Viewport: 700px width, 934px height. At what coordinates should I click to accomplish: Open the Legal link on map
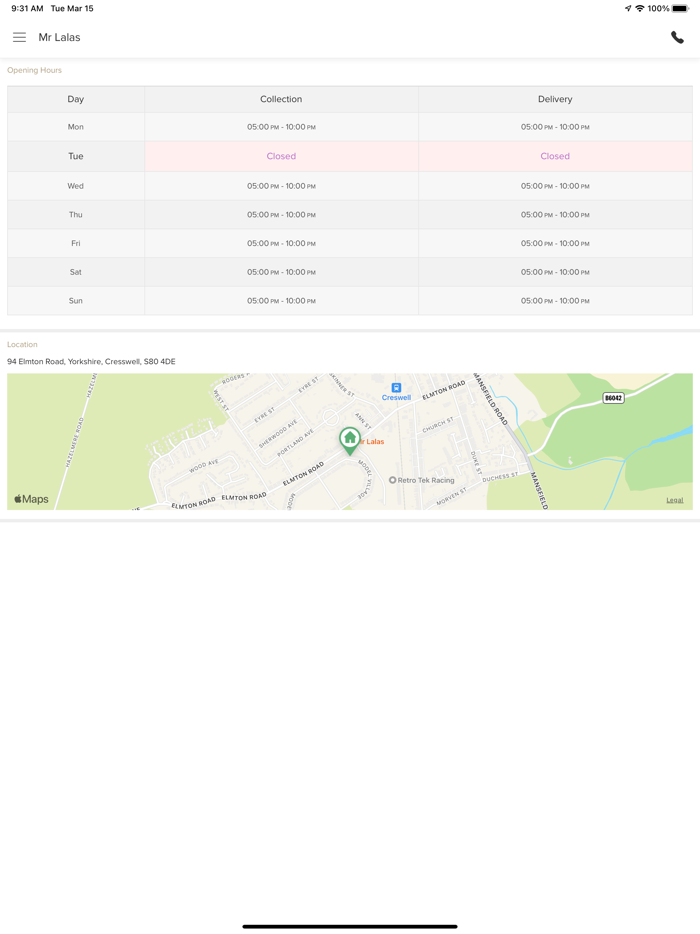pyautogui.click(x=675, y=500)
